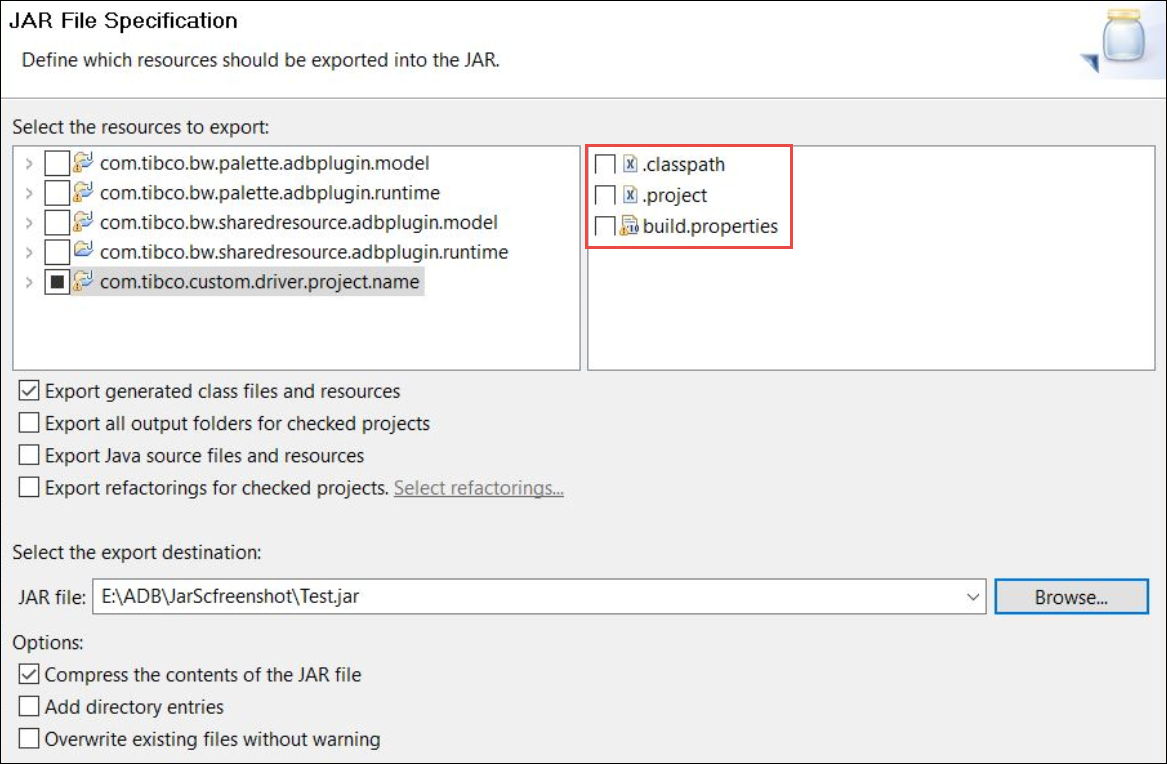Click the adbplugin.model palette project icon
1167x764 pixels.
pos(84,163)
